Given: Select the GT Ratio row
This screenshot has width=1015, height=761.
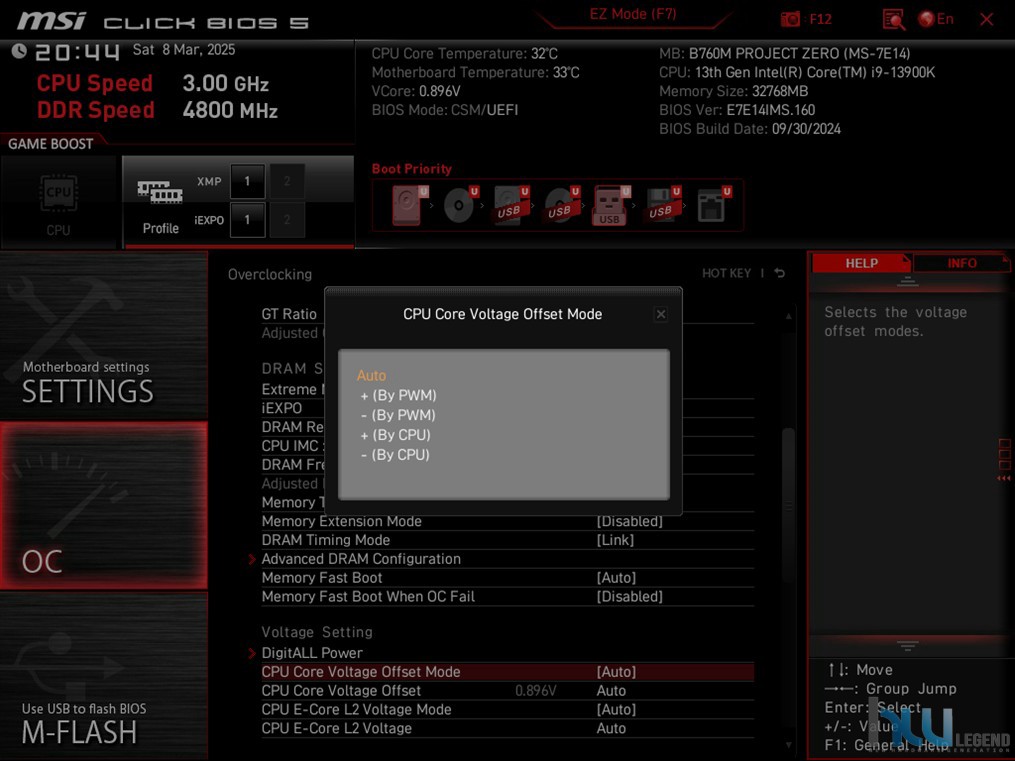Looking at the screenshot, I should [289, 314].
